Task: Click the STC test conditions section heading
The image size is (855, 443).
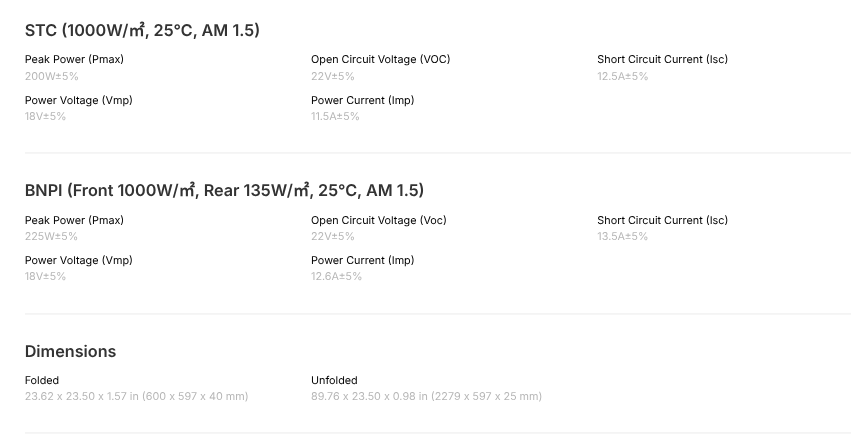Action: pyautogui.click(x=142, y=31)
